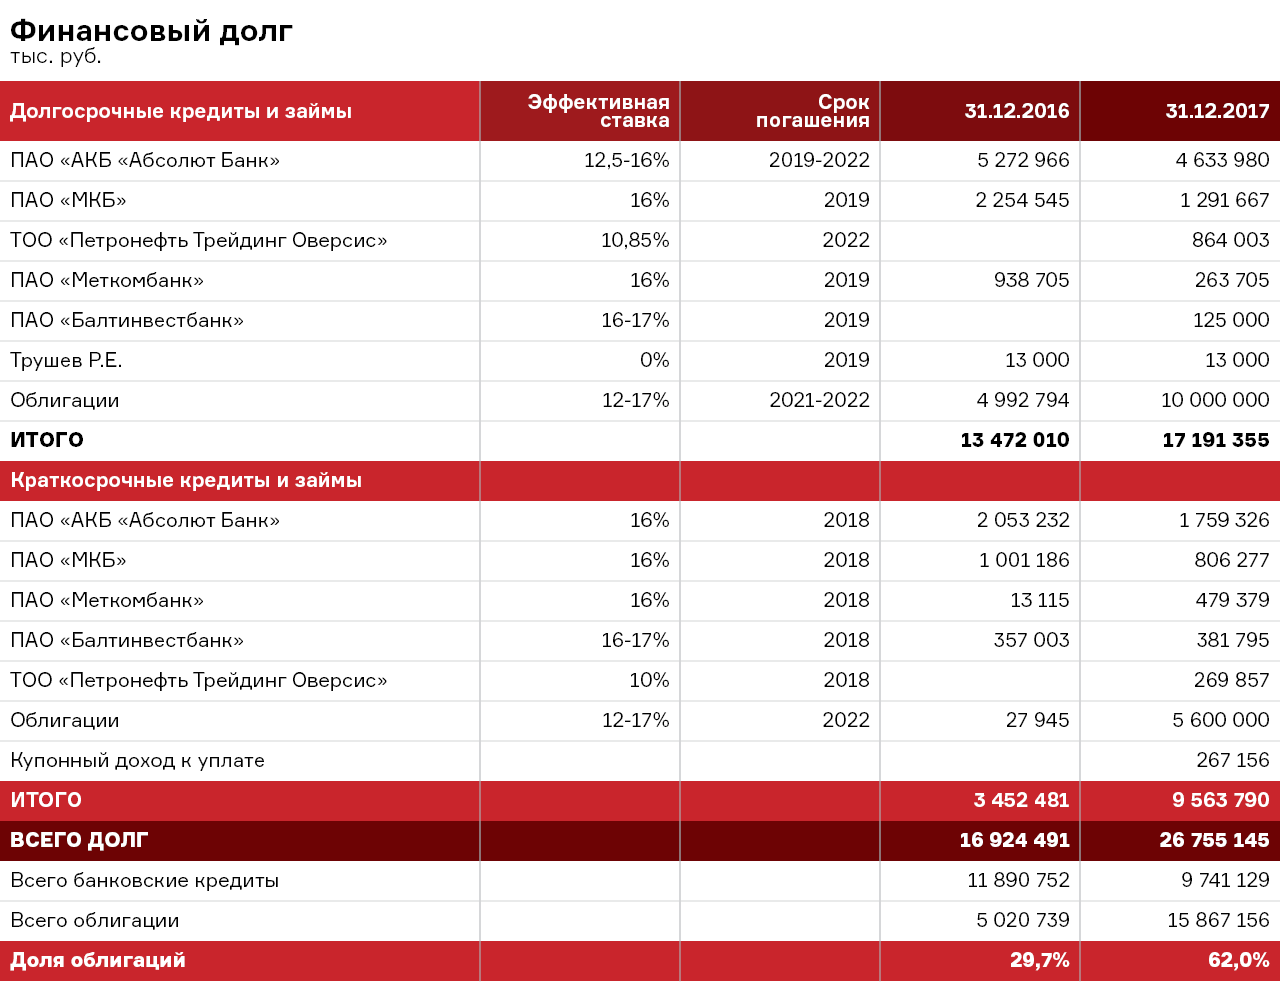
Task: Click the value '263 705'
Action: (x=1232, y=280)
